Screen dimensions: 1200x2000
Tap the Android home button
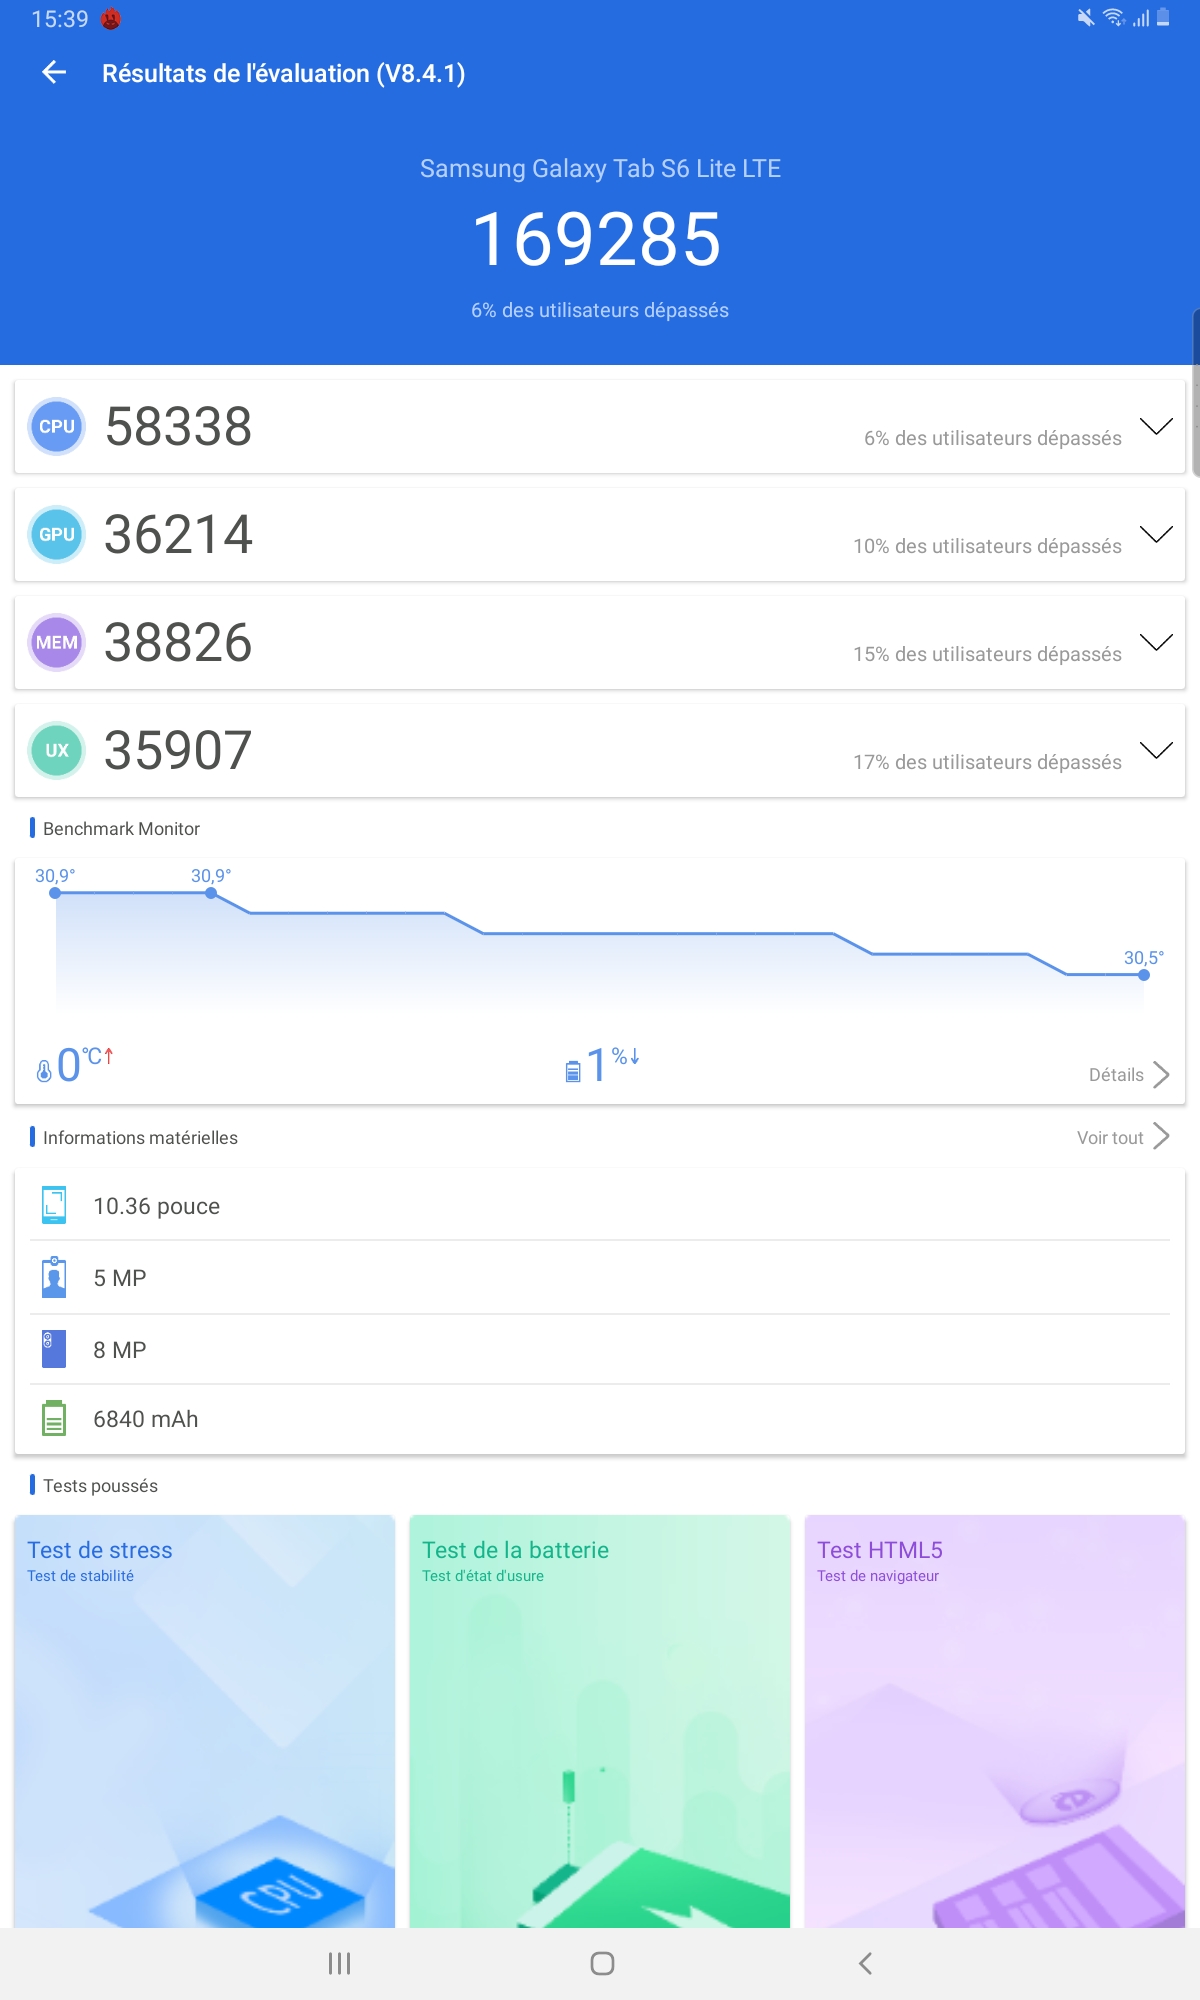point(602,1963)
